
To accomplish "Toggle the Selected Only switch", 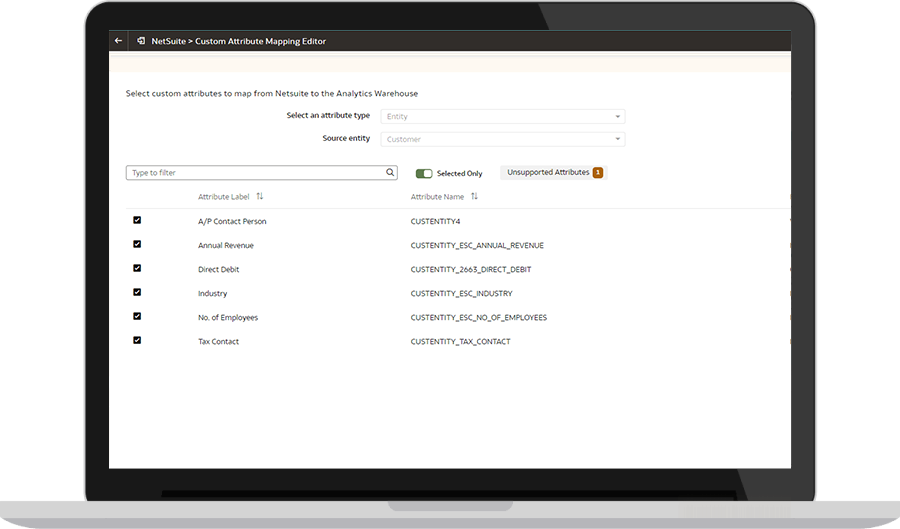I will pyautogui.click(x=424, y=174).
